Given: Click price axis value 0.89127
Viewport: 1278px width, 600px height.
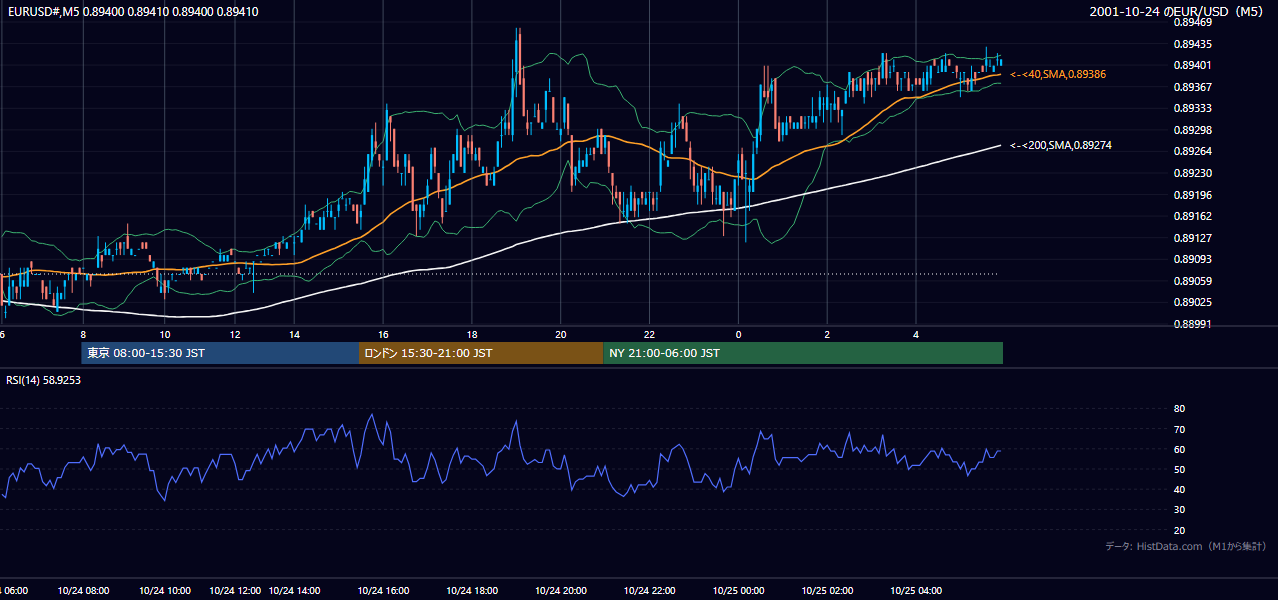Looking at the screenshot, I should click(1195, 238).
